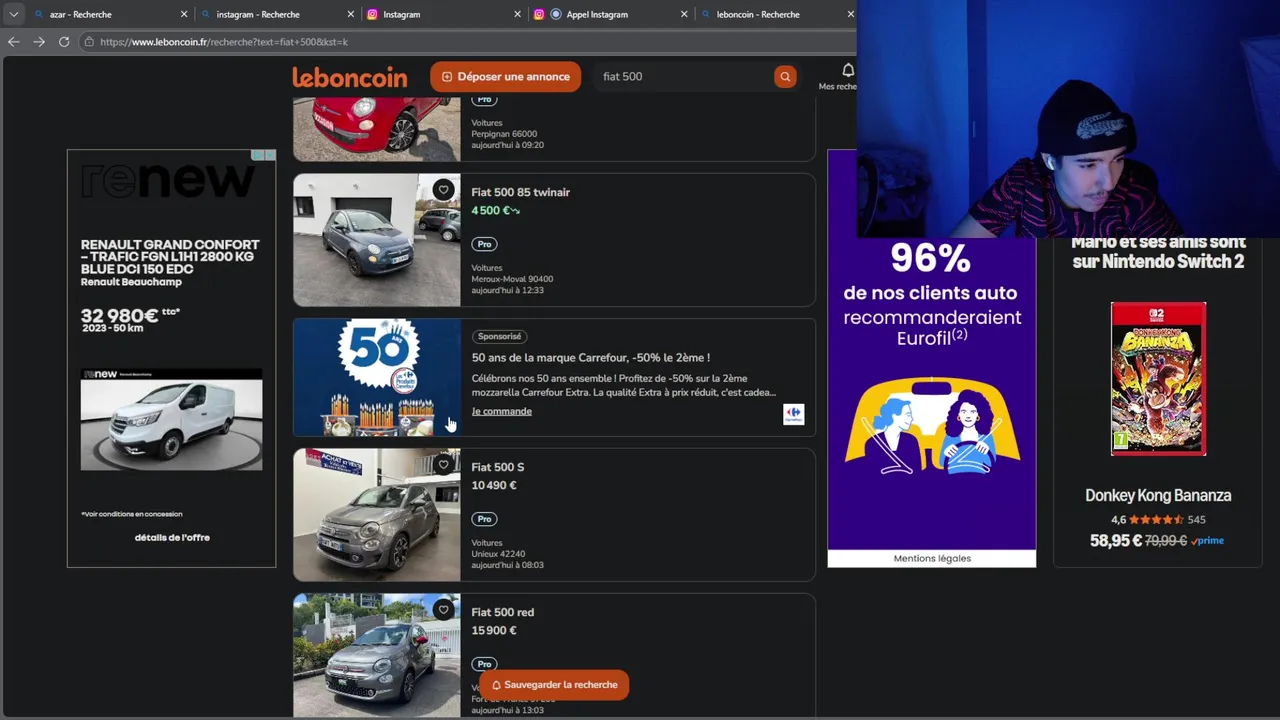Open 'Mes recherches' bell icon

point(847,72)
